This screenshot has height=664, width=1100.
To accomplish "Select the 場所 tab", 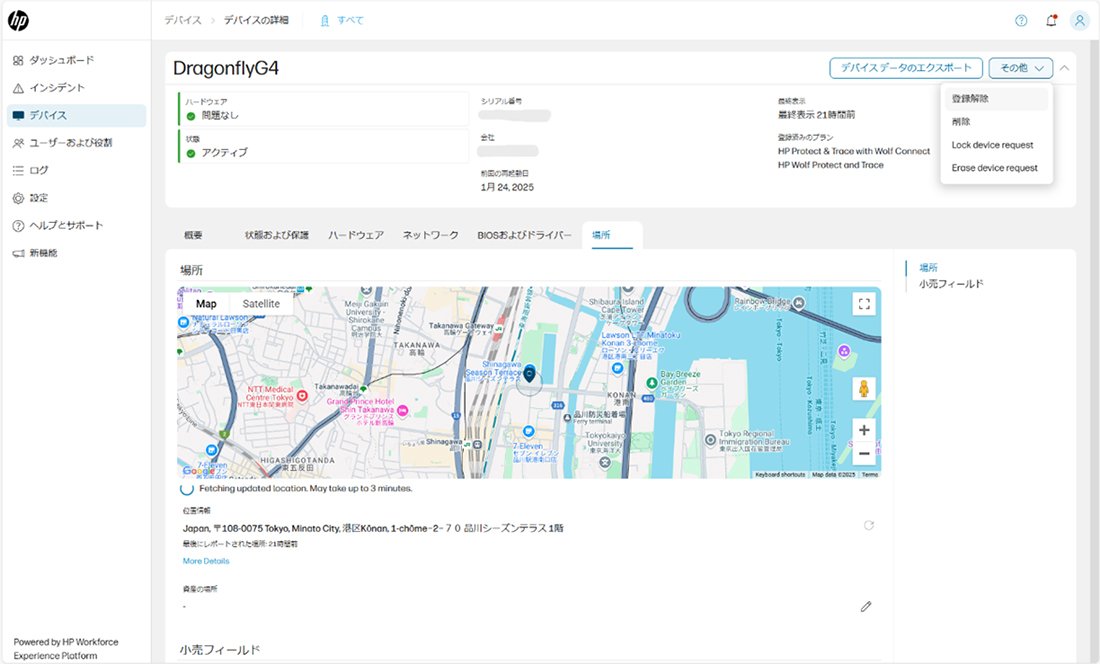I will tap(612, 235).
